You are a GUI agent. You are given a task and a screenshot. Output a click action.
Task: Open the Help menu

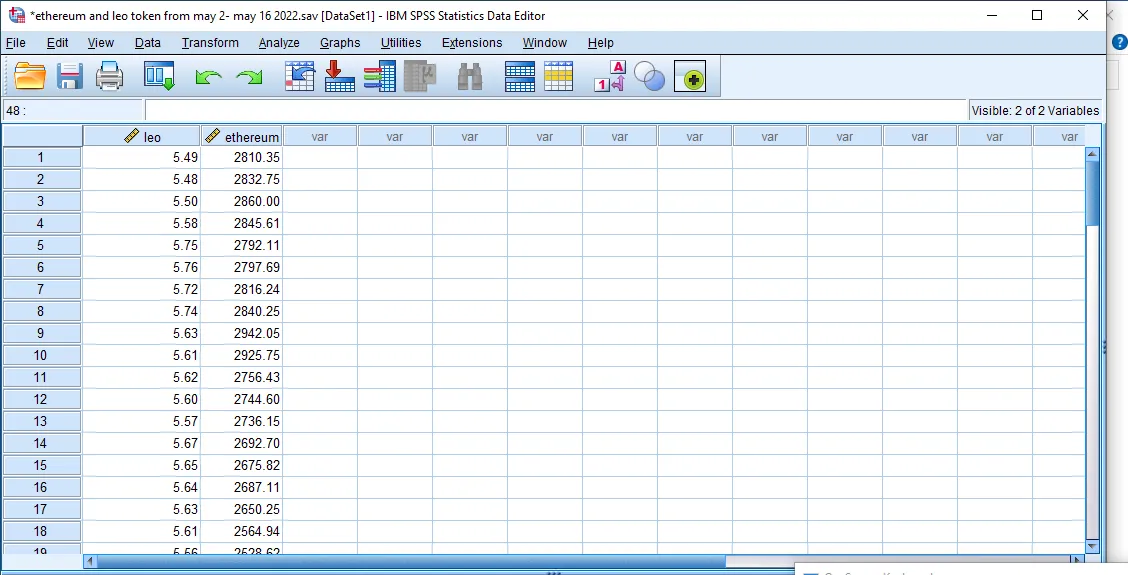(x=601, y=43)
